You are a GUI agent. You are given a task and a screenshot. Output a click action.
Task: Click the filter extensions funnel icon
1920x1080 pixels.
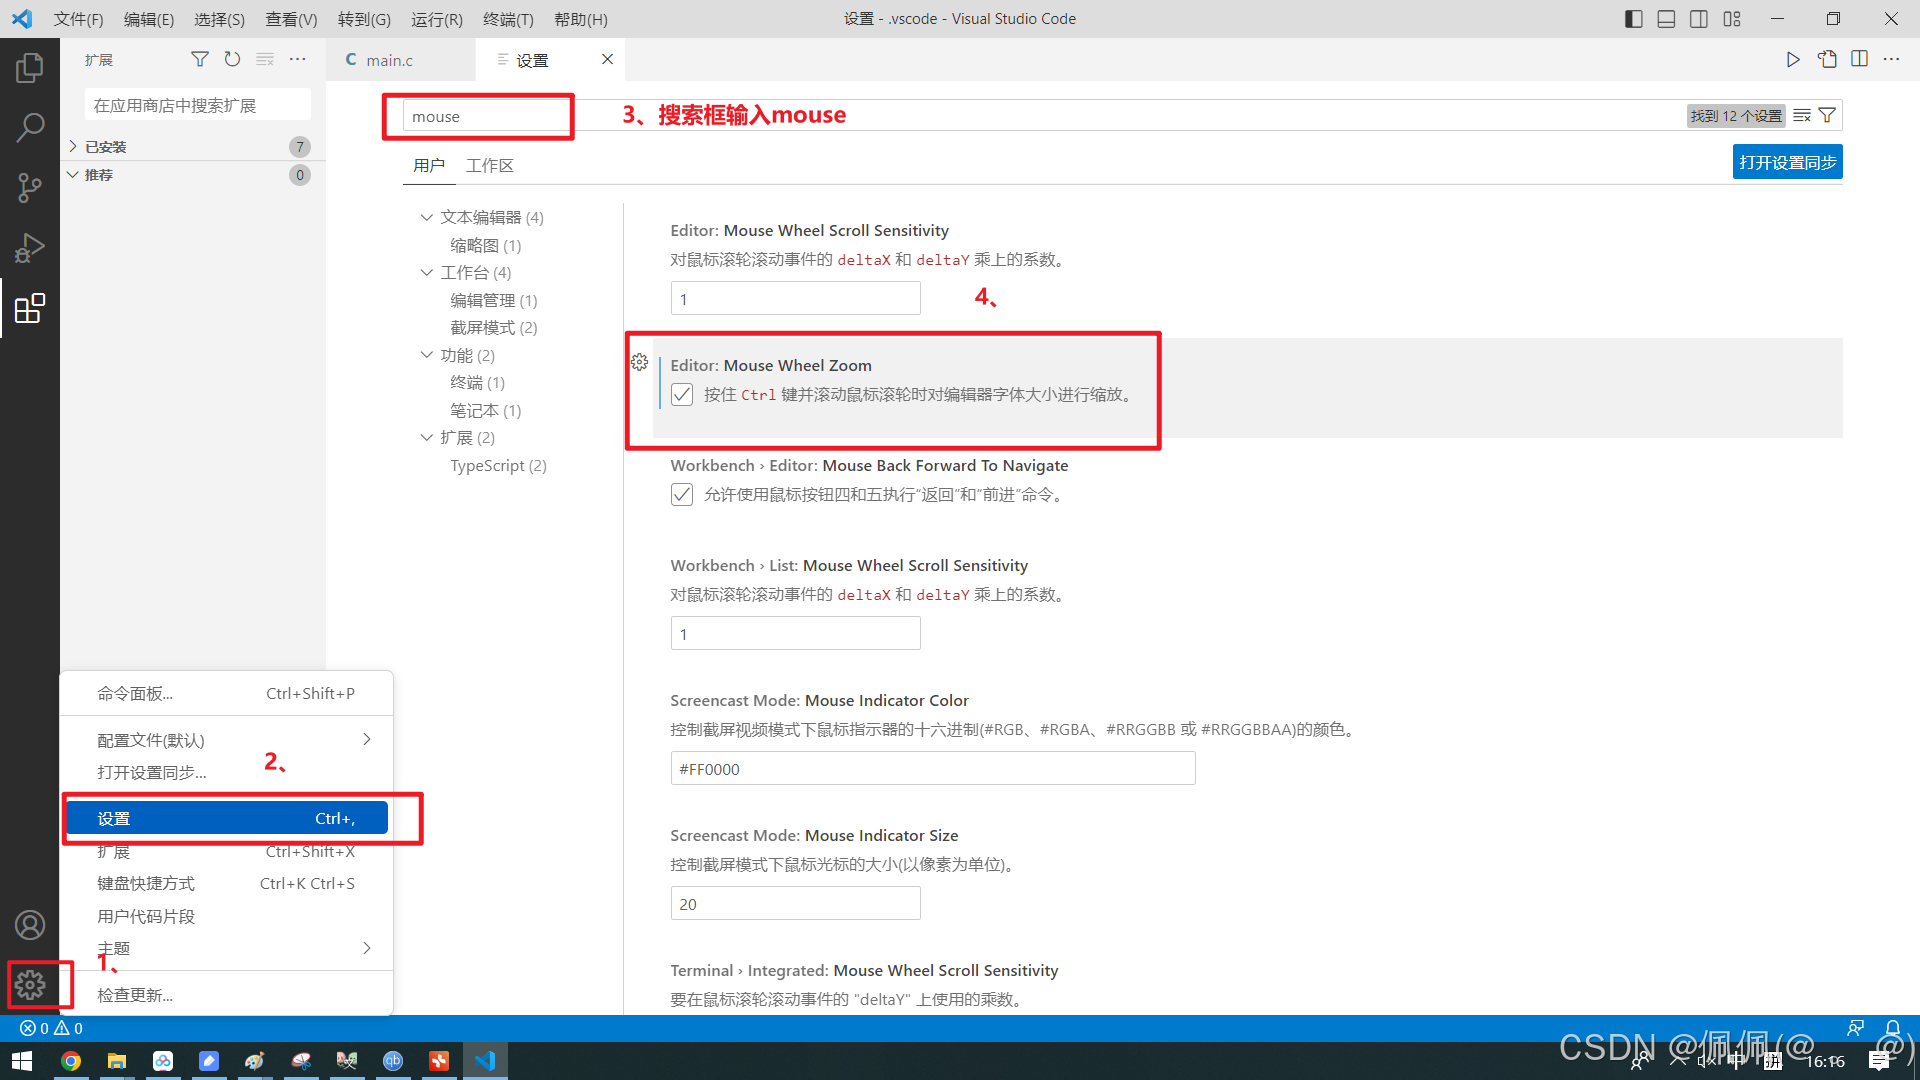click(x=200, y=60)
